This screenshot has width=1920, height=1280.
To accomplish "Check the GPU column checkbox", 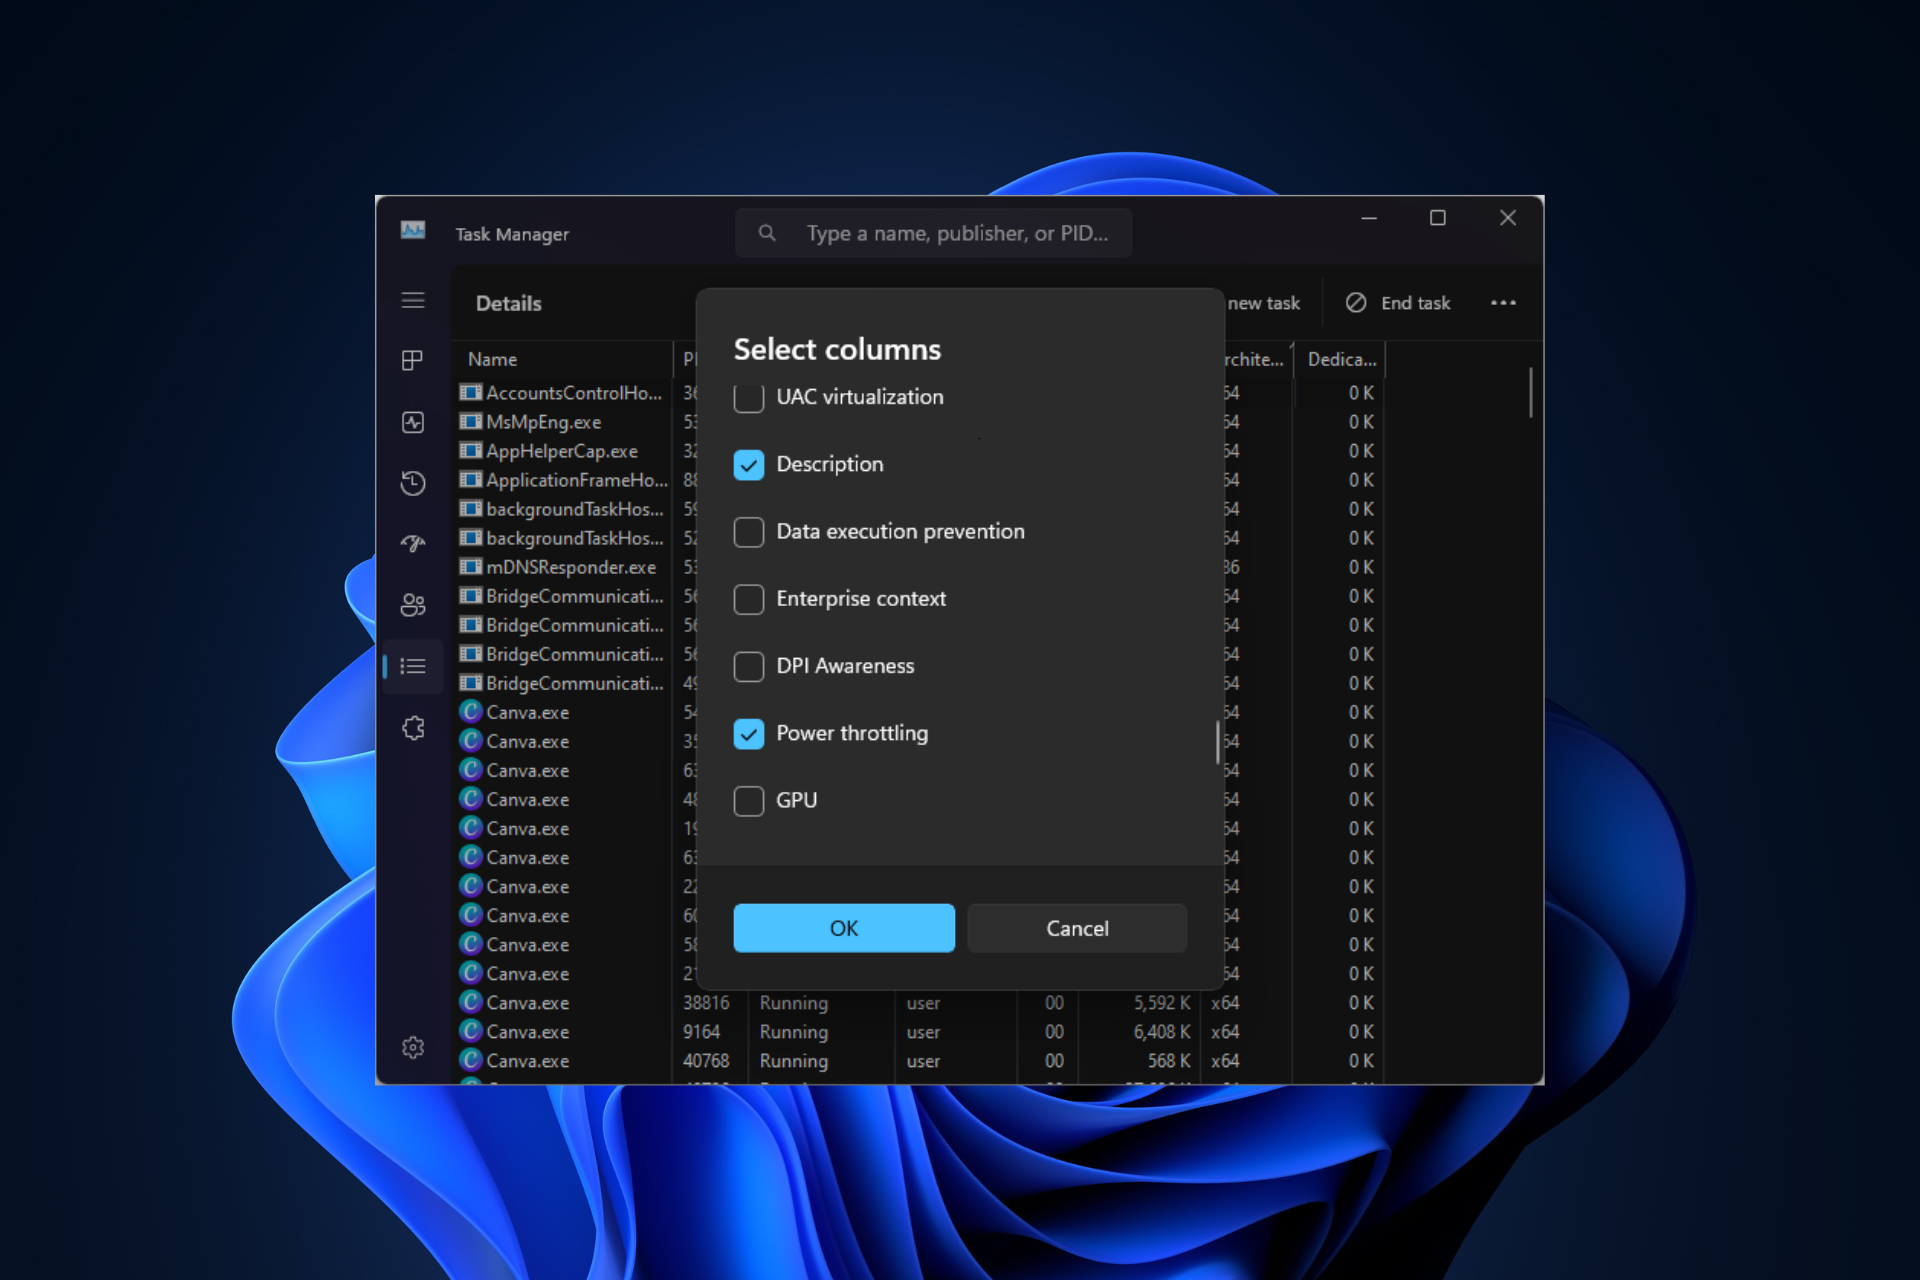I will (x=749, y=801).
